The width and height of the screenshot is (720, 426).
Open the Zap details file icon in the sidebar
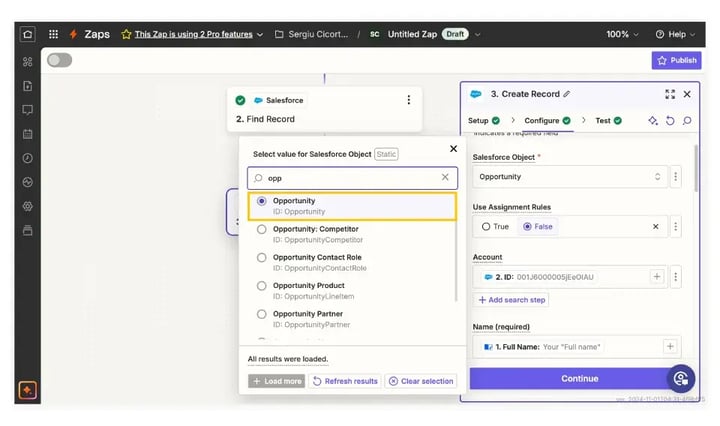(28, 86)
